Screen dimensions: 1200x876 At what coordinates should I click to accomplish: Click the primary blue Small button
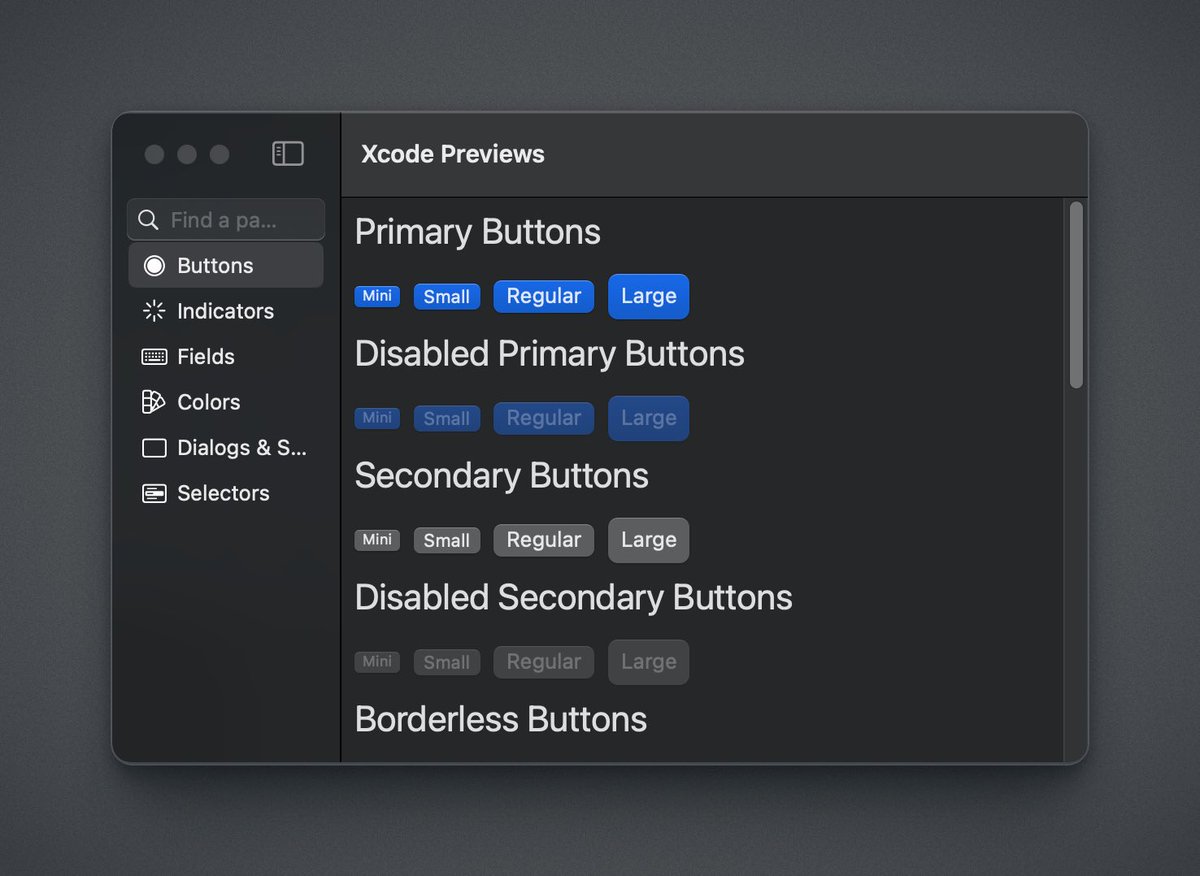[x=447, y=296]
